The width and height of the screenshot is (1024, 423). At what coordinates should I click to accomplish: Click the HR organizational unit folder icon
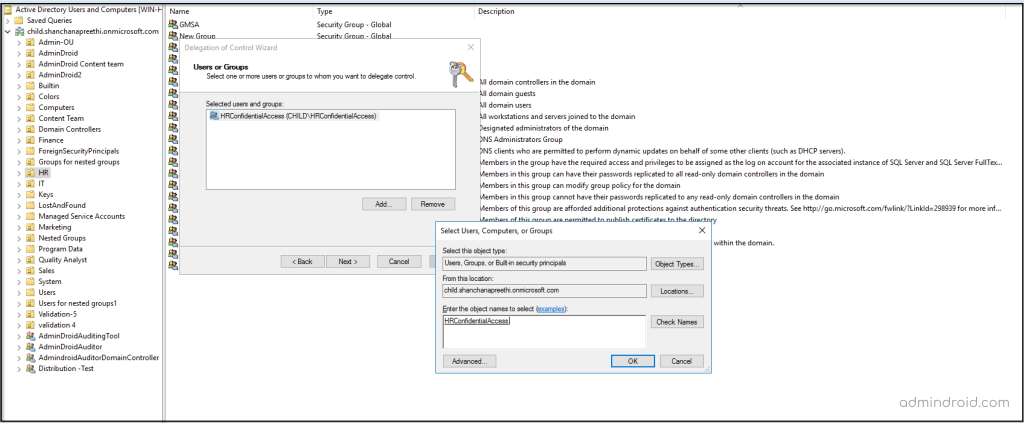[30, 173]
